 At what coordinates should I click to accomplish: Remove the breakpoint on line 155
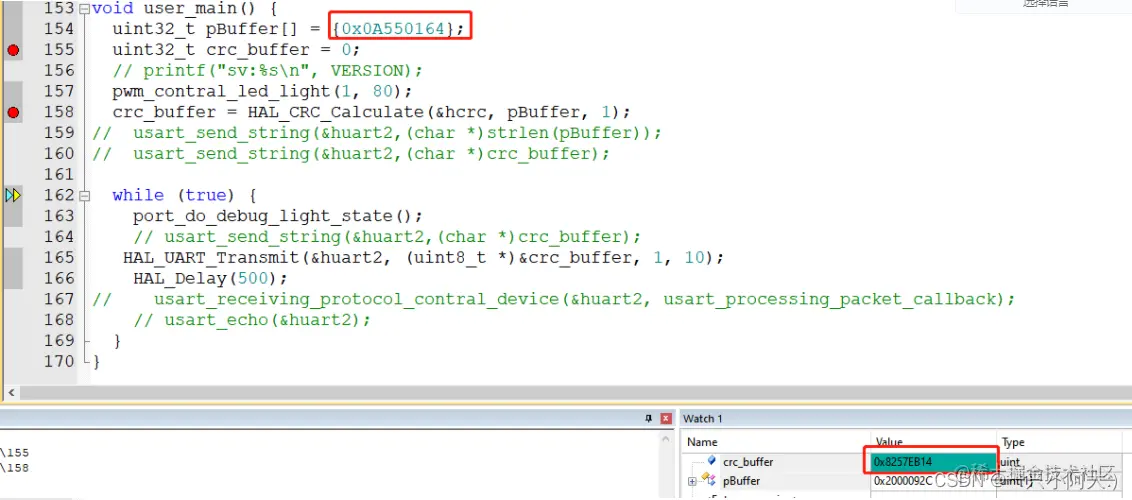[12, 50]
